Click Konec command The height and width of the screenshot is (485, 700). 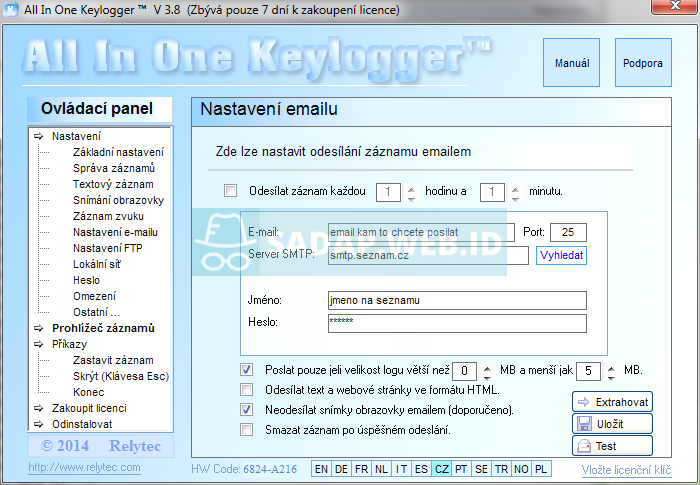point(88,392)
